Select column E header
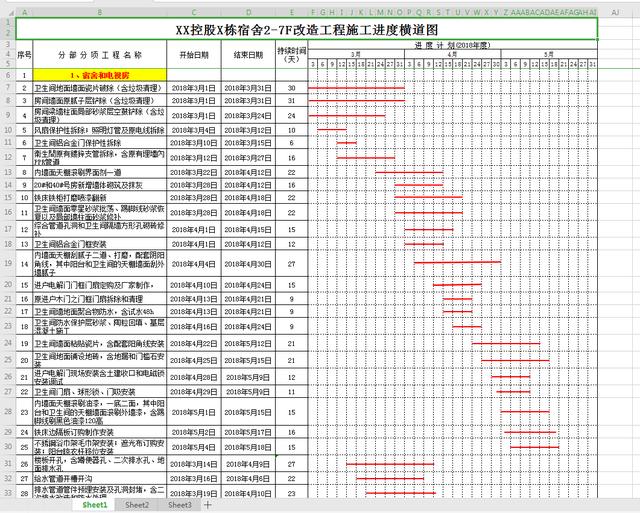The height and width of the screenshot is (513, 640). (x=292, y=13)
